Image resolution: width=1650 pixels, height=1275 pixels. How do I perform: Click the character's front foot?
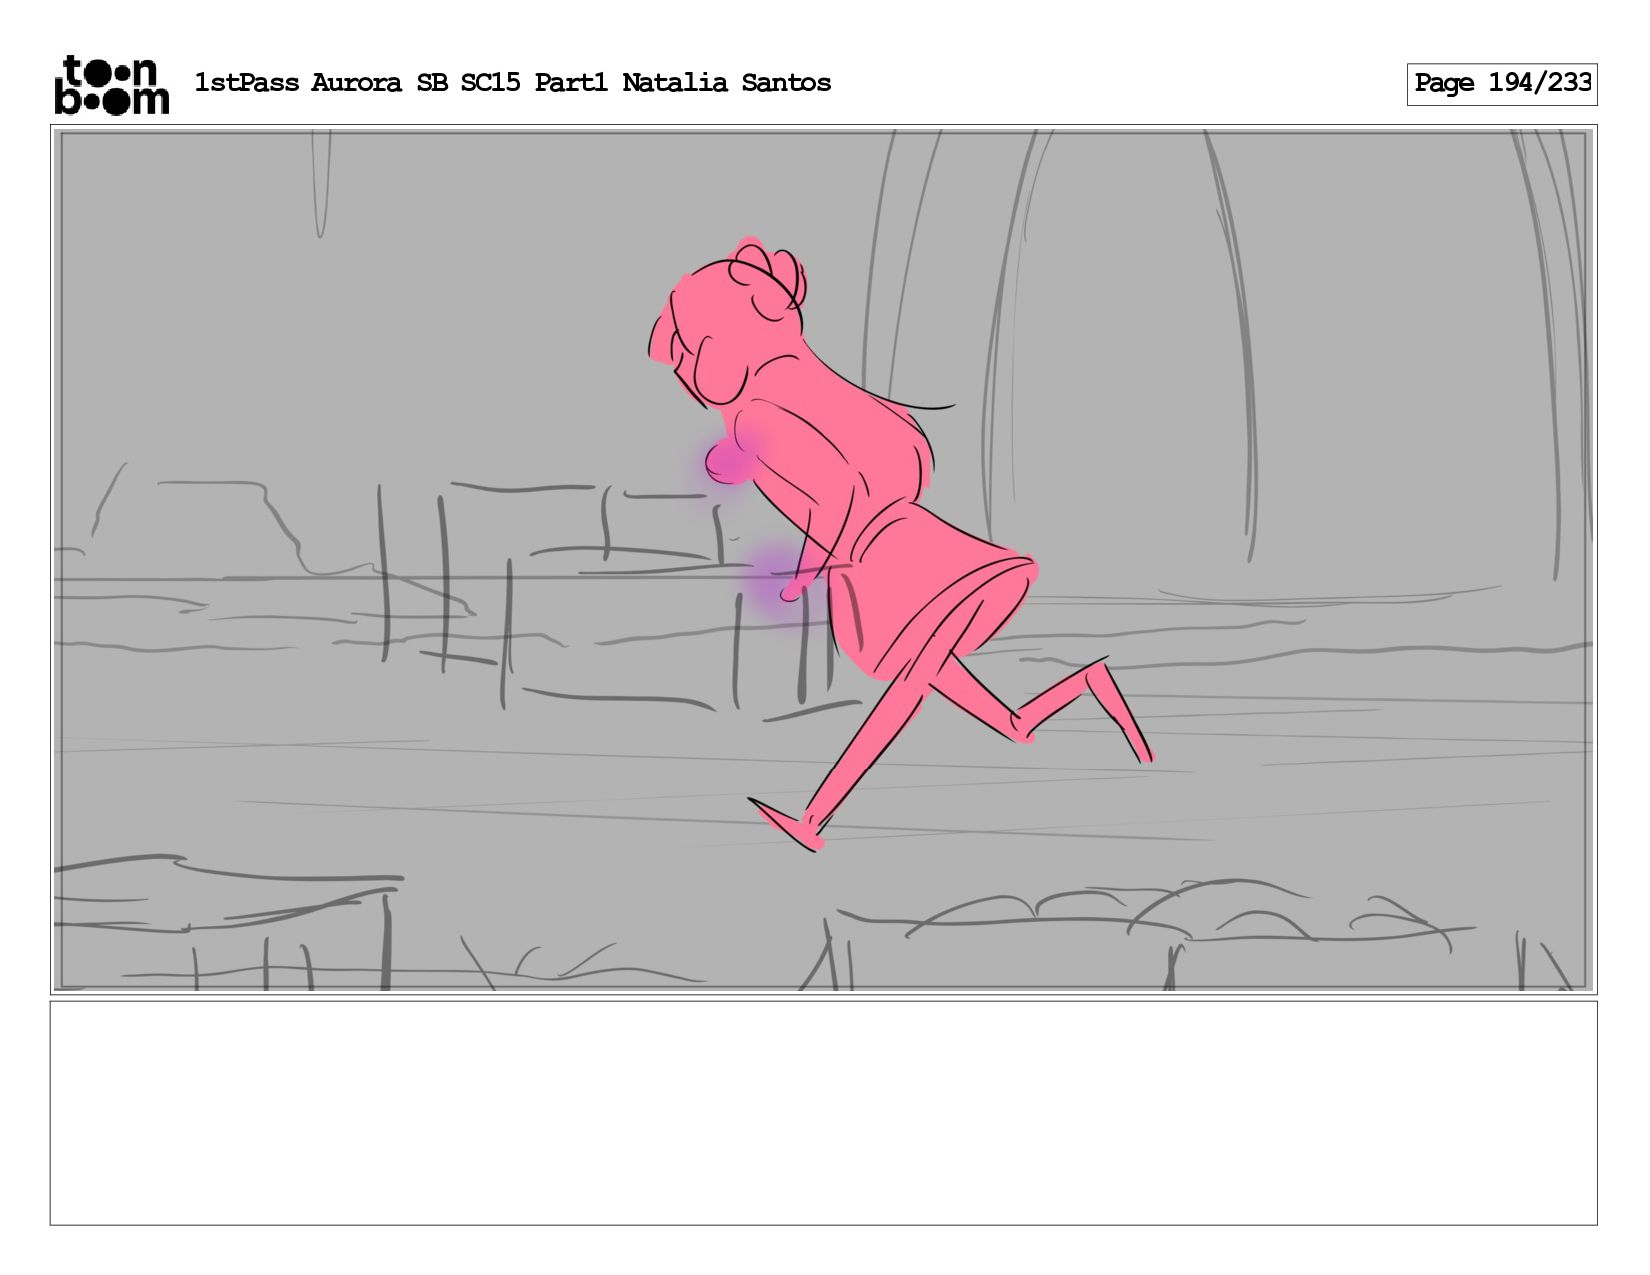point(785,825)
